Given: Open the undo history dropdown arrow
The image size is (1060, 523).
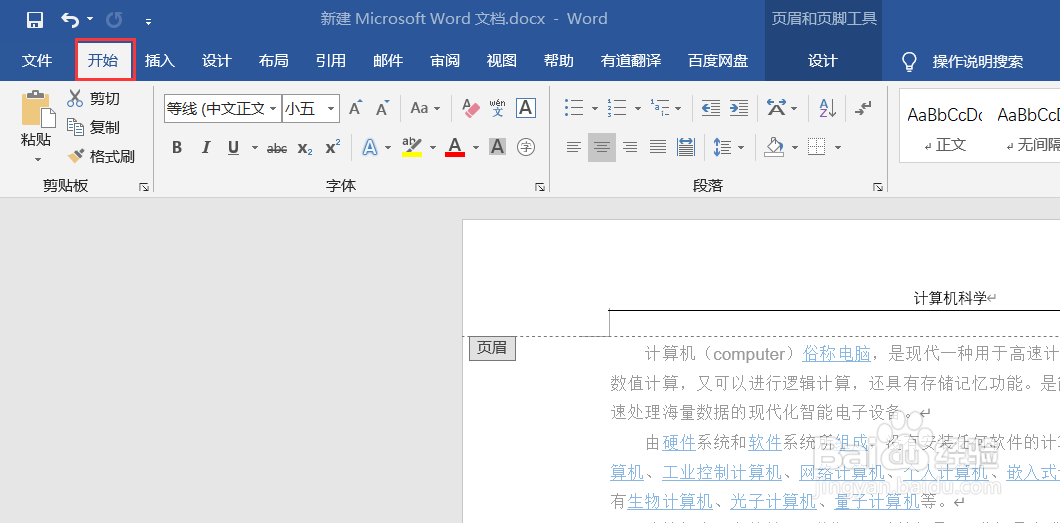Looking at the screenshot, I should click(x=90, y=20).
